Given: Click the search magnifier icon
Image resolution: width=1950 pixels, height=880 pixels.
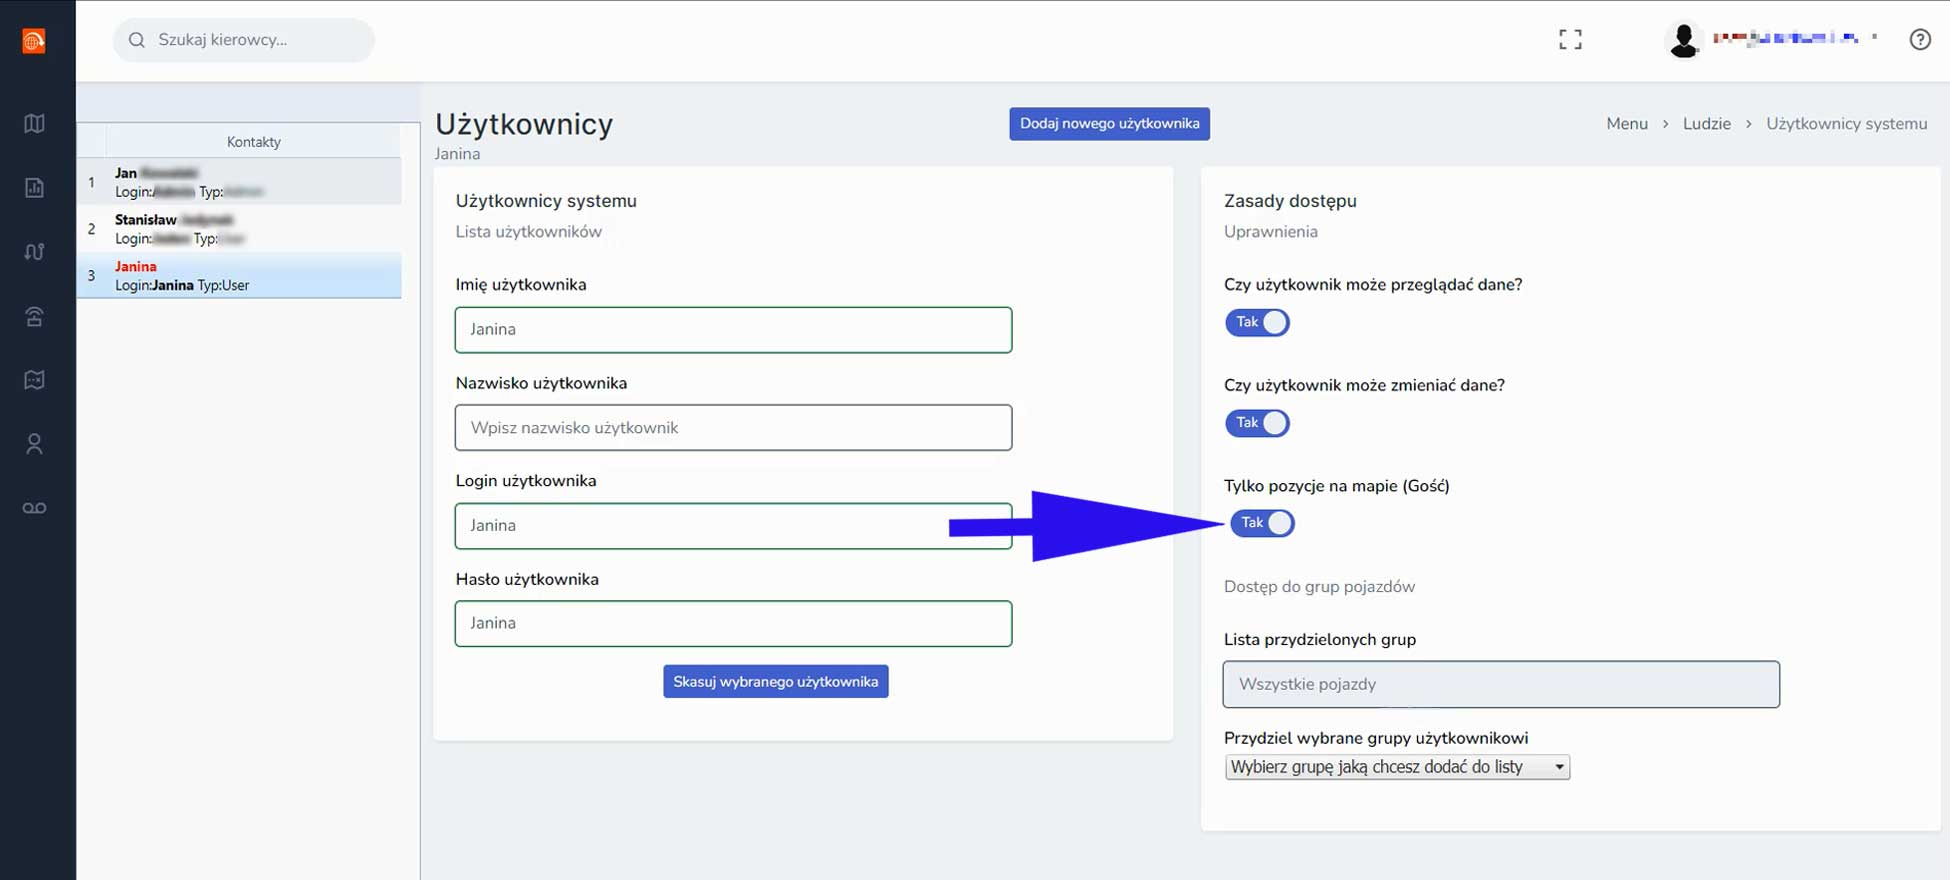Looking at the screenshot, I should coord(137,40).
